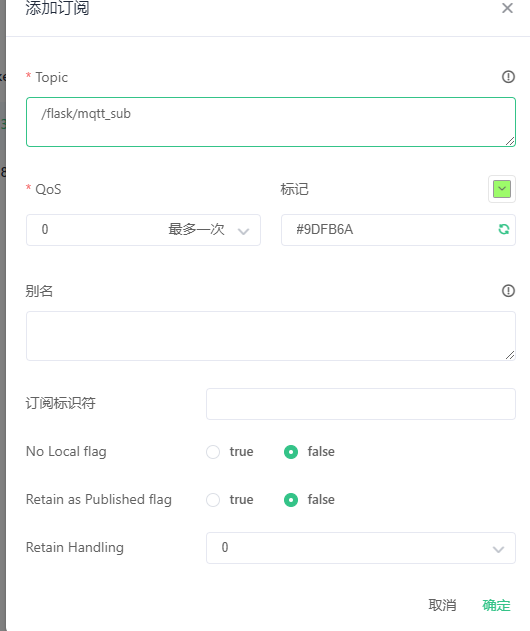Screen dimensions: 530x631
Task: Open the QoS dropdown
Action: pyautogui.click(x=143, y=230)
